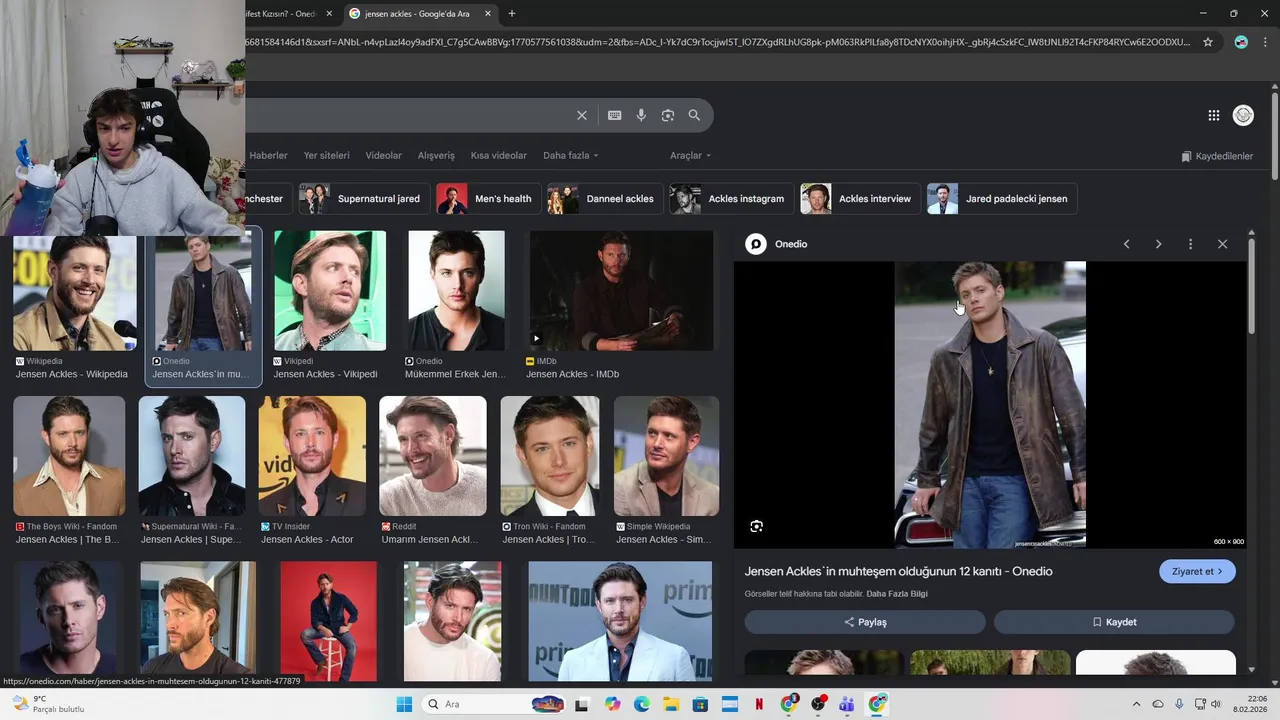
Task: Clear the search box with the X icon
Action: 582,115
